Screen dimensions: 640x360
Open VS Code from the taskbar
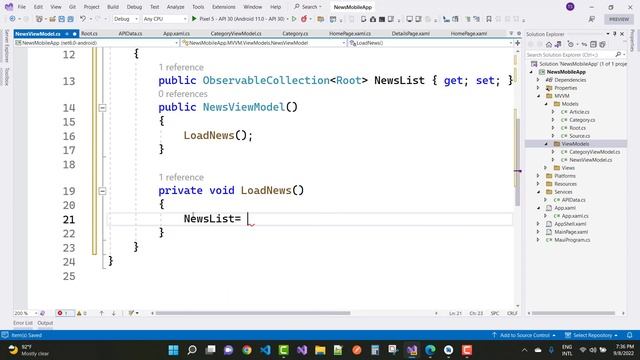[x=265, y=350]
